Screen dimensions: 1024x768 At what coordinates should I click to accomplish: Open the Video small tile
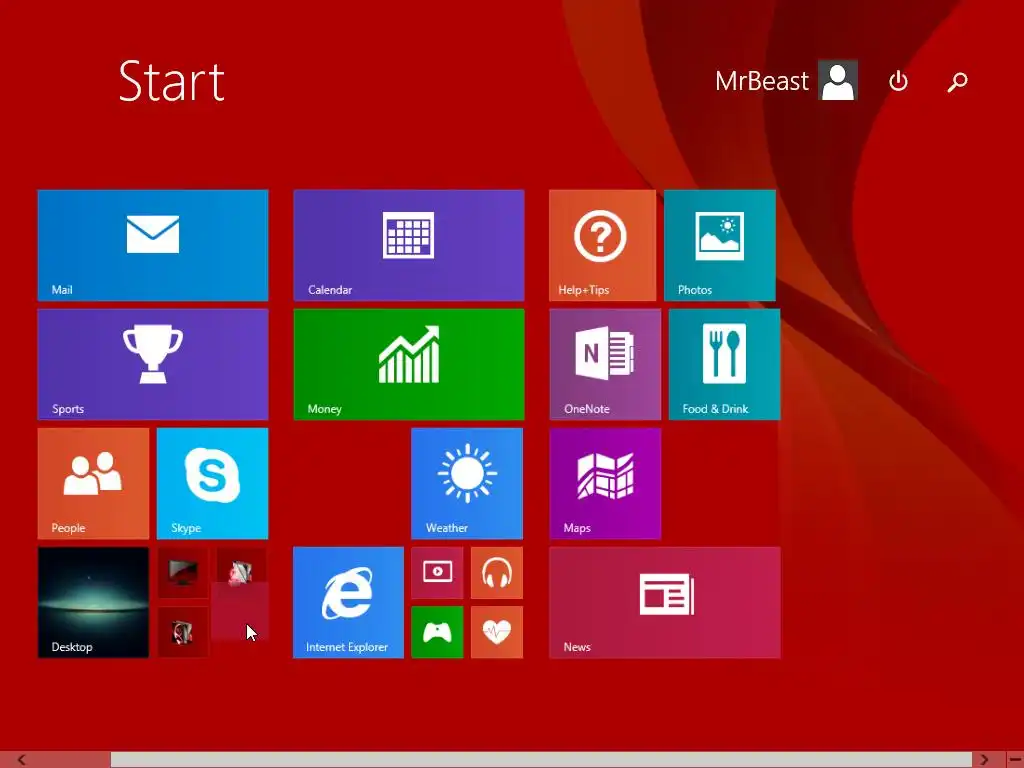click(x=438, y=573)
